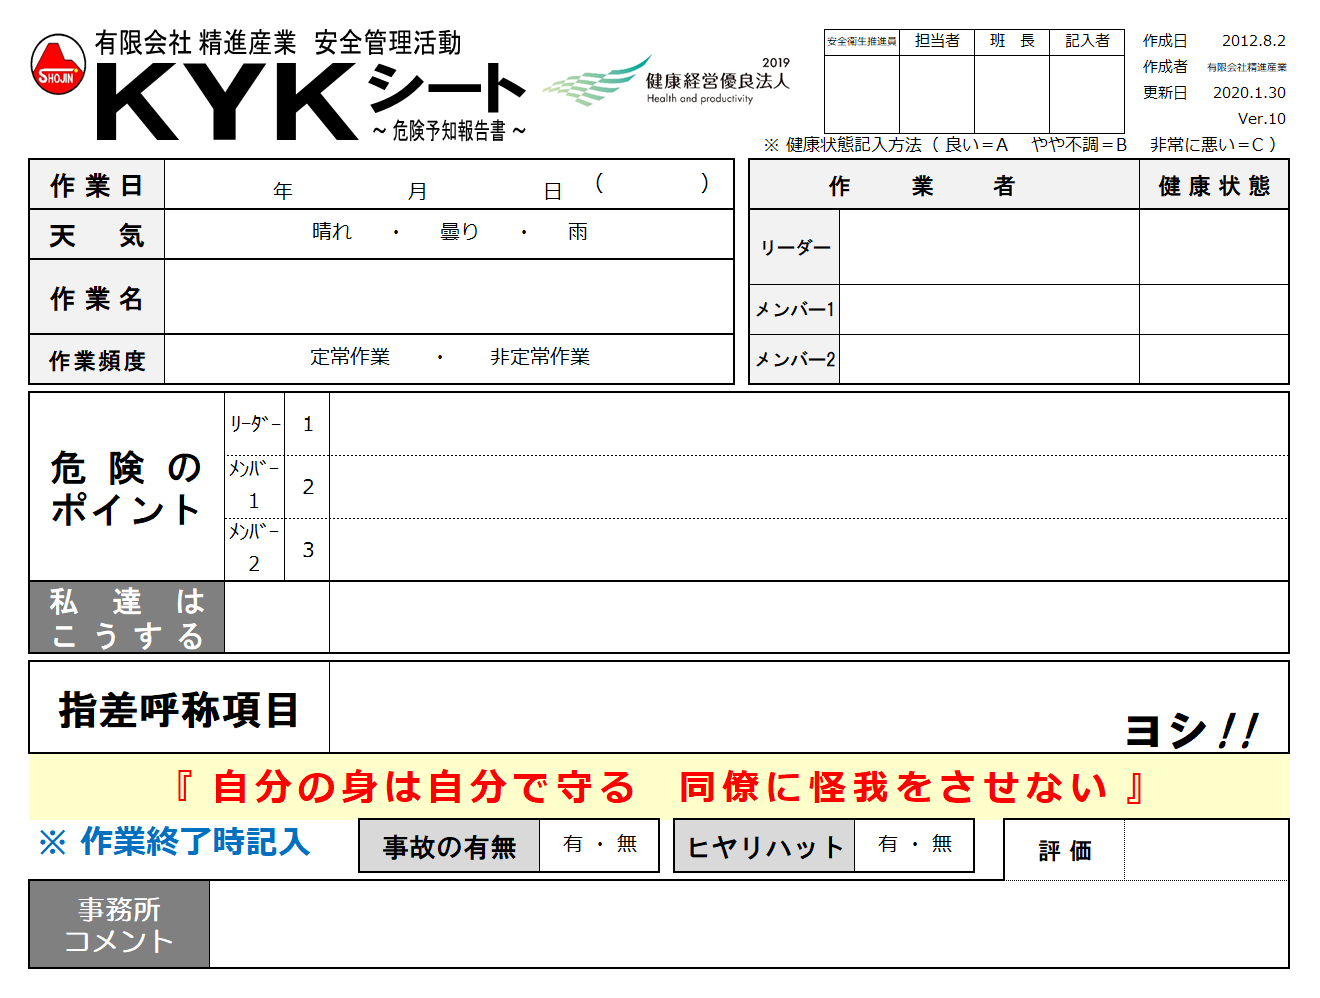Click the 私達はこうする gray label
Screen dimensions: 1320x998
point(127,617)
